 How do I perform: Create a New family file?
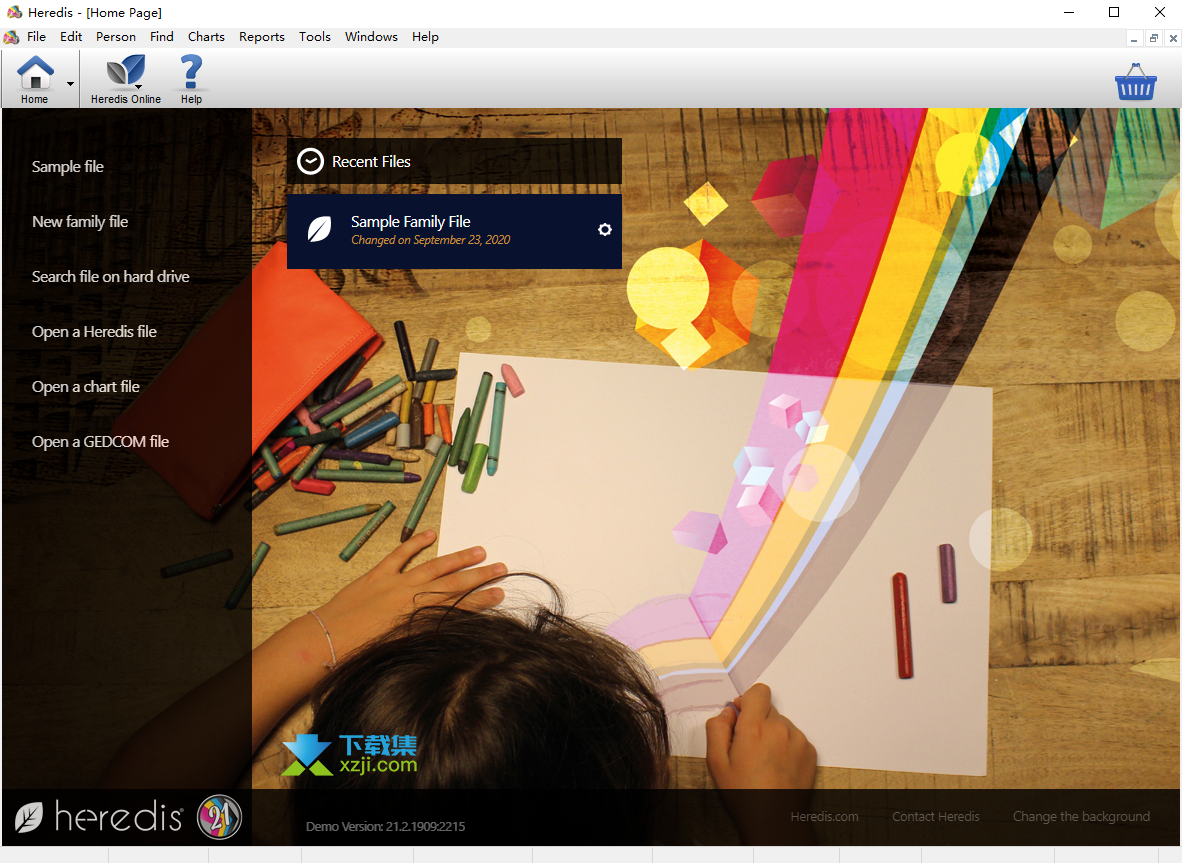80,222
